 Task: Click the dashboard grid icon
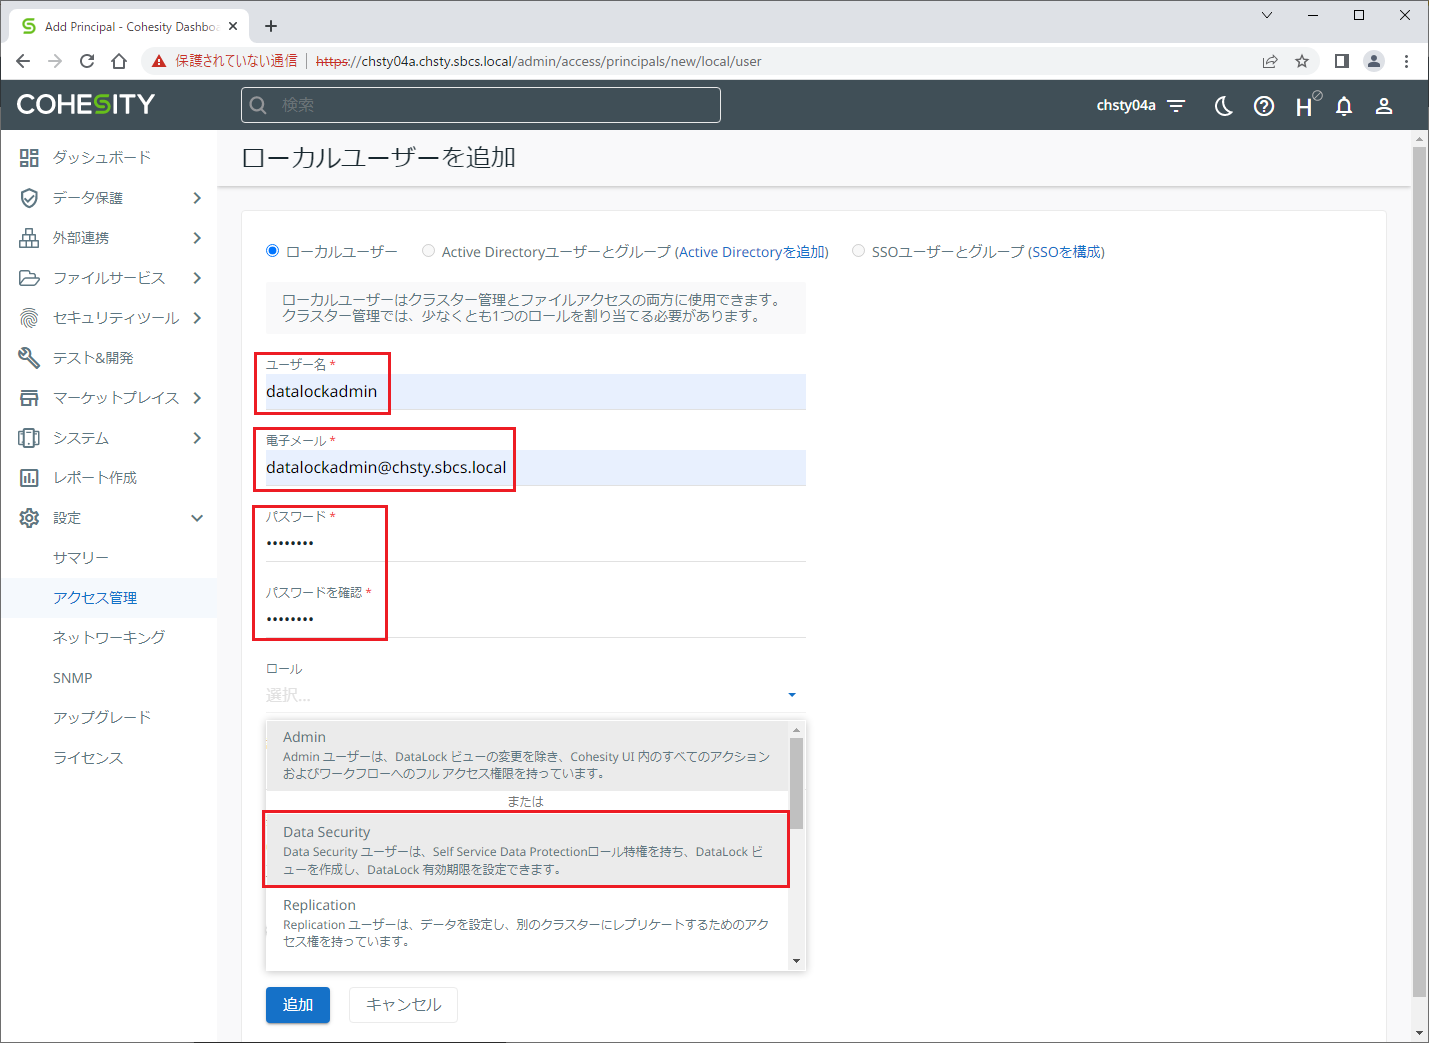point(29,157)
